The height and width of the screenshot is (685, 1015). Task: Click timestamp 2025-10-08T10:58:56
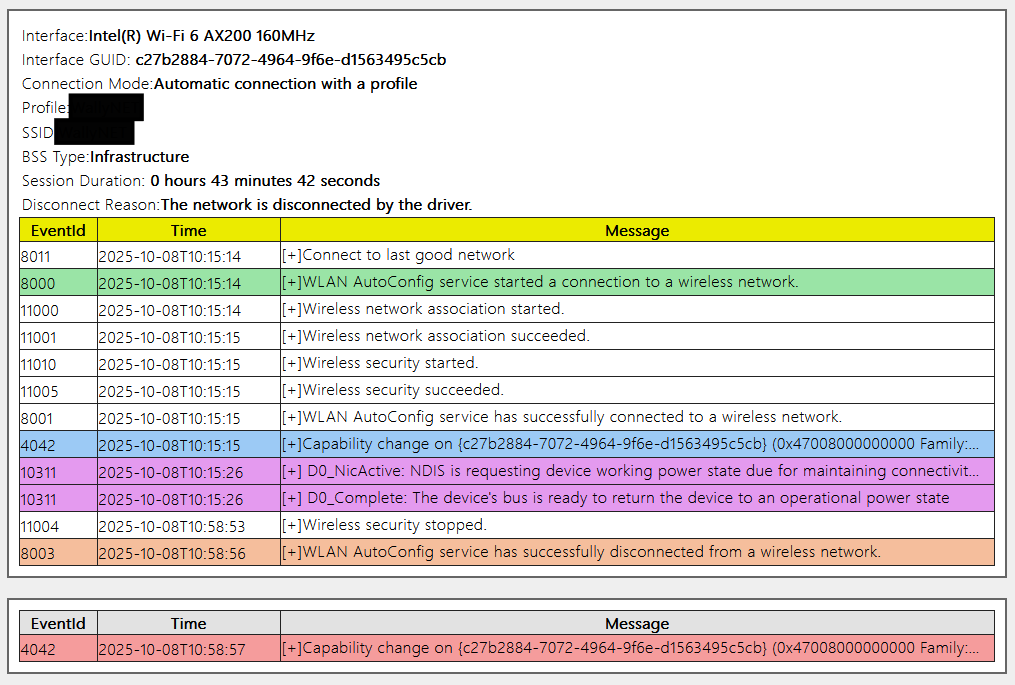coord(172,554)
